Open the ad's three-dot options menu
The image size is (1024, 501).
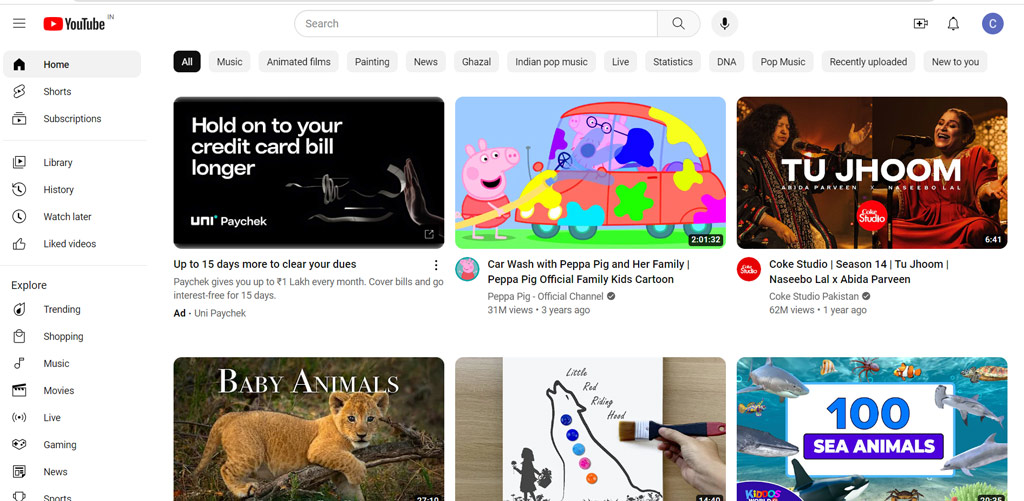(436, 265)
